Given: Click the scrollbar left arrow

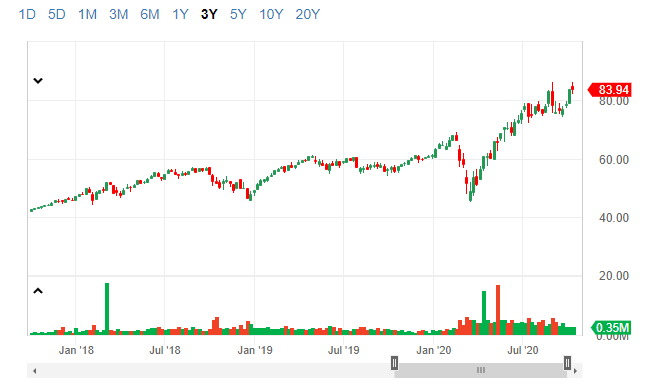Looking at the screenshot, I should tap(35, 371).
